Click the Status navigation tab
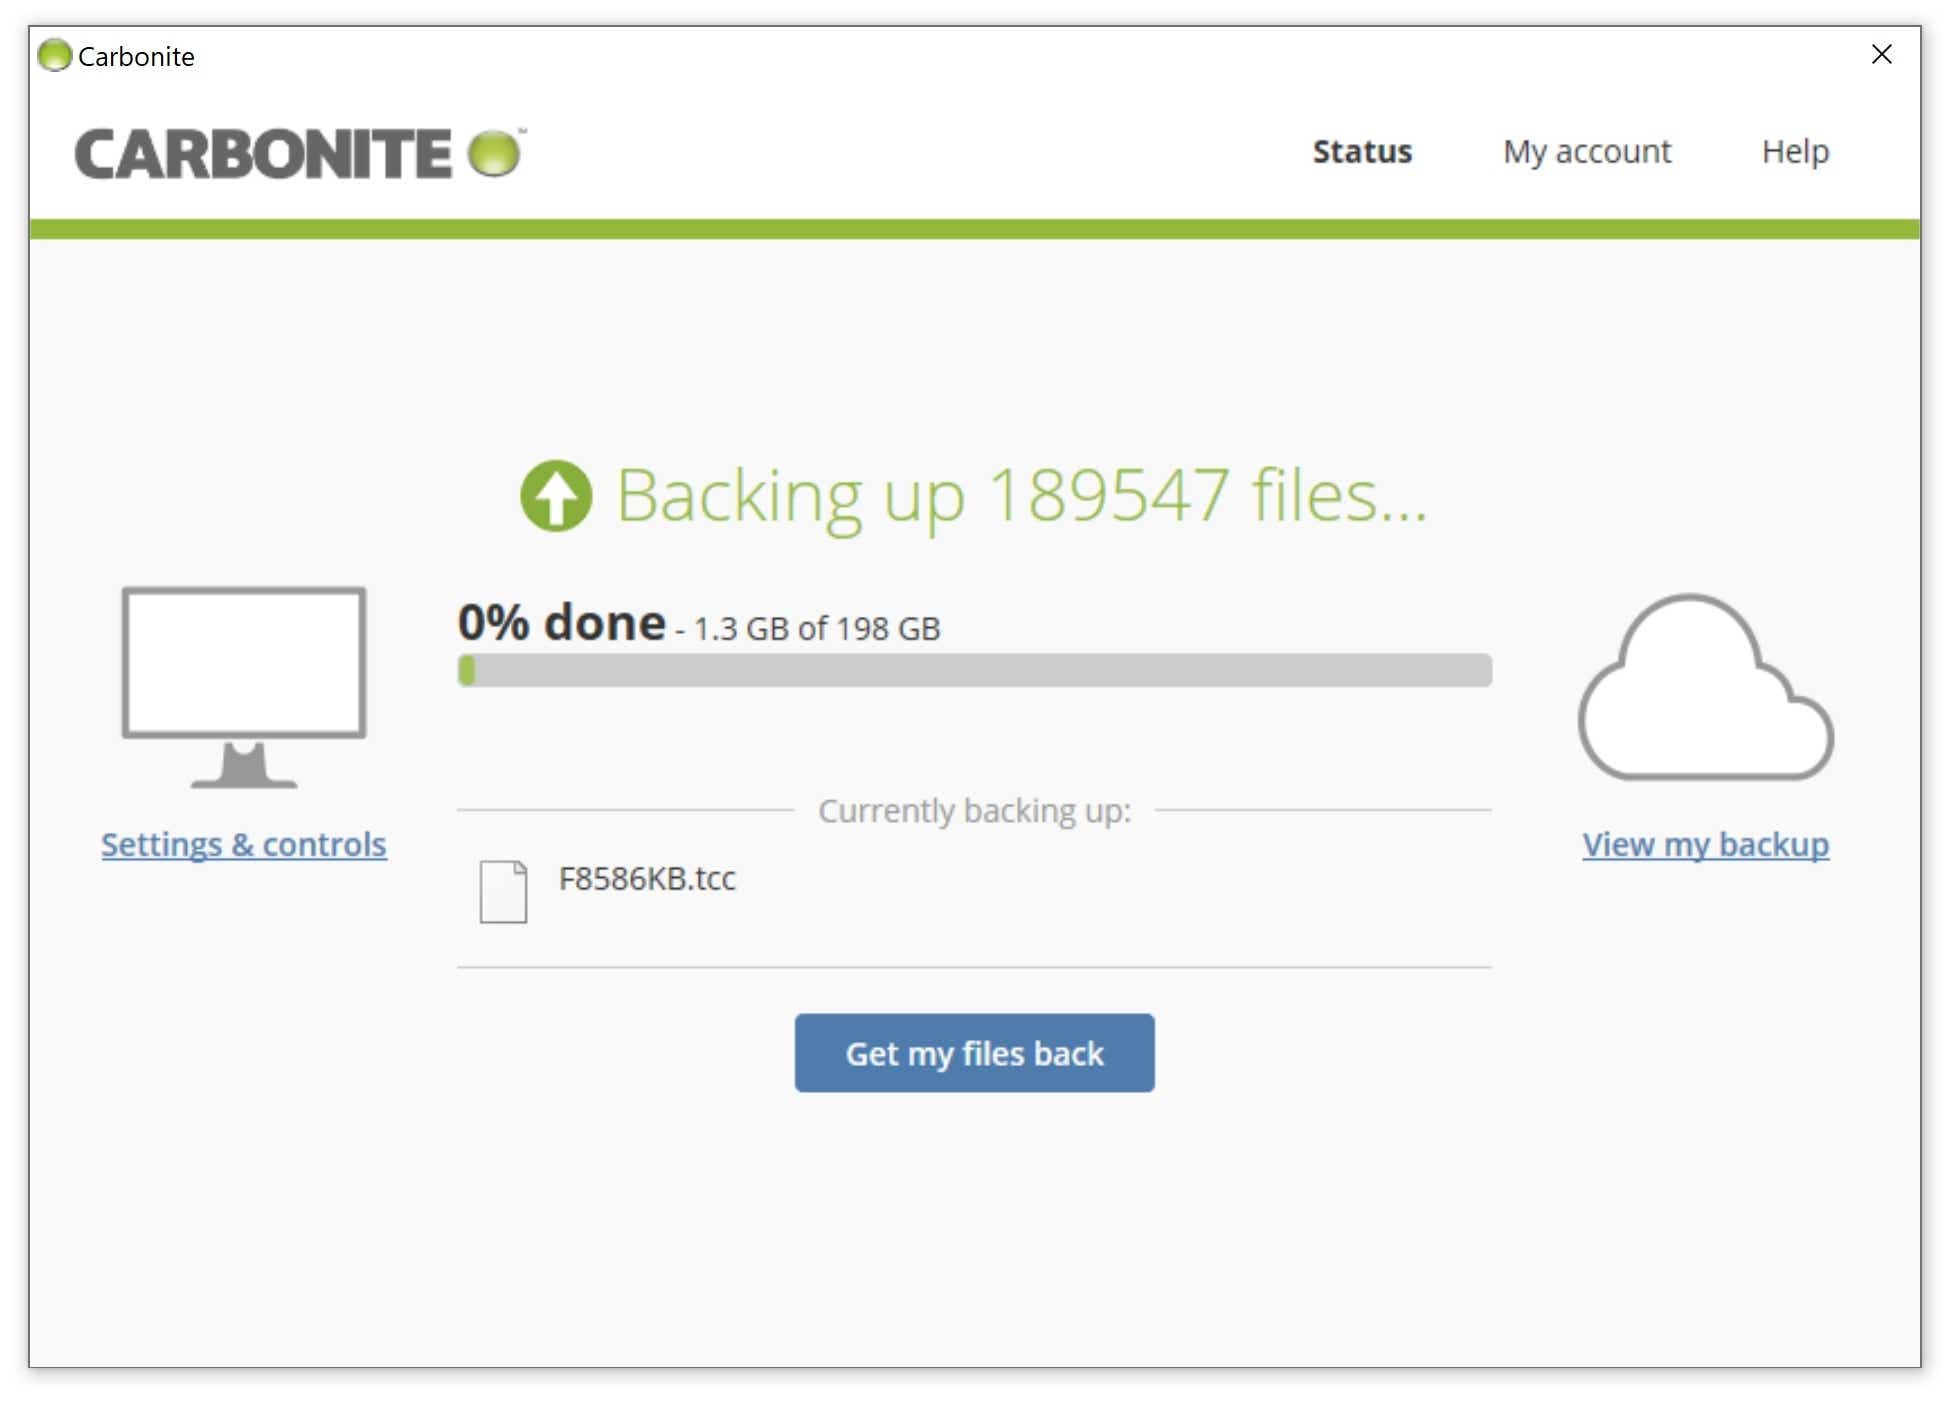Screen dimensions: 1958x1414 (1362, 149)
